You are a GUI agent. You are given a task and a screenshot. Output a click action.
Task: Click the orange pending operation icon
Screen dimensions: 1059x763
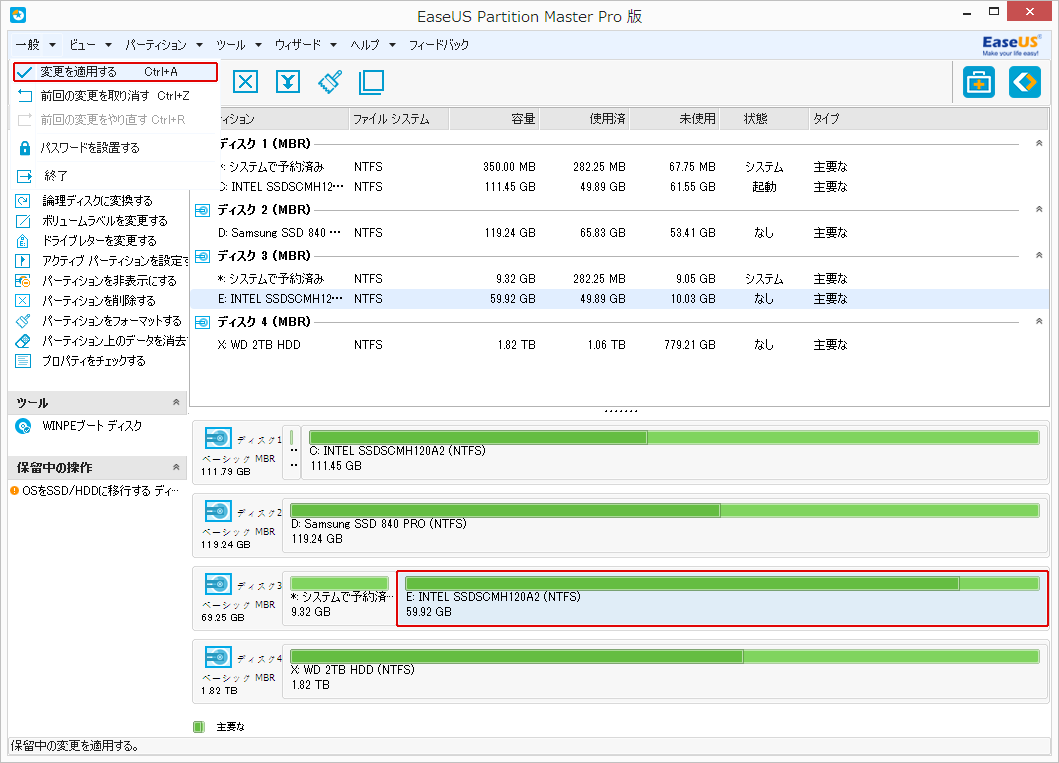click(x=14, y=491)
